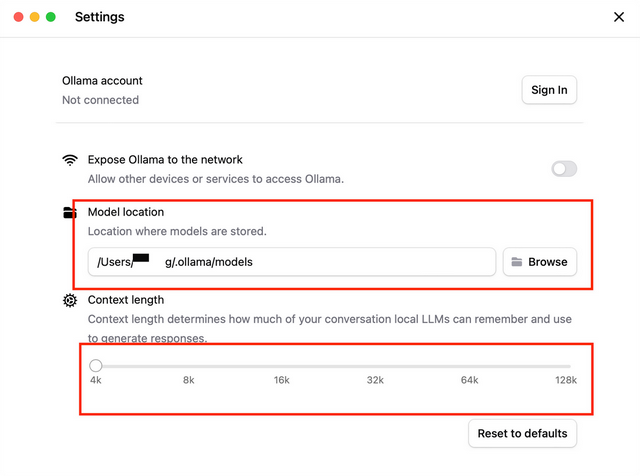Click the Context length gear icon

70,300
